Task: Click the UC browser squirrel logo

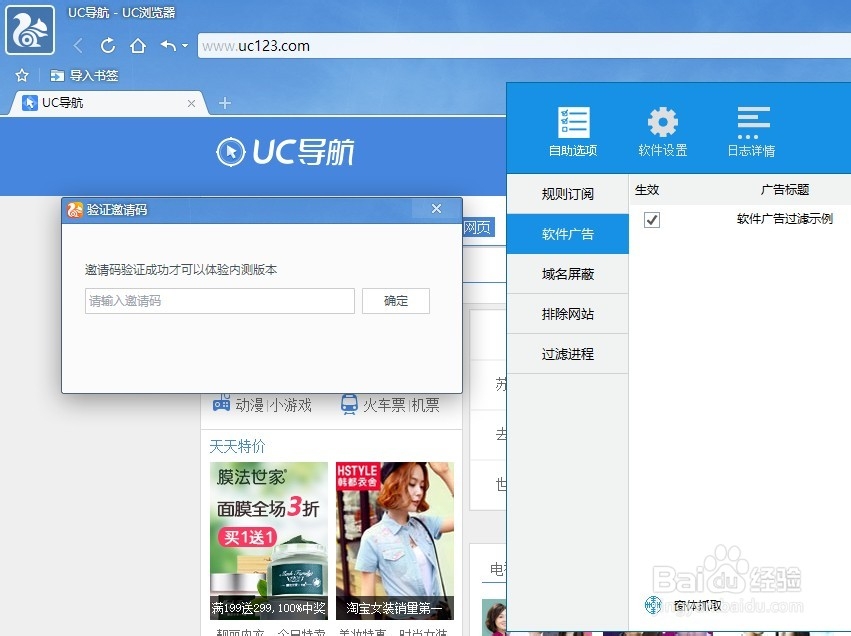Action: click(x=30, y=30)
